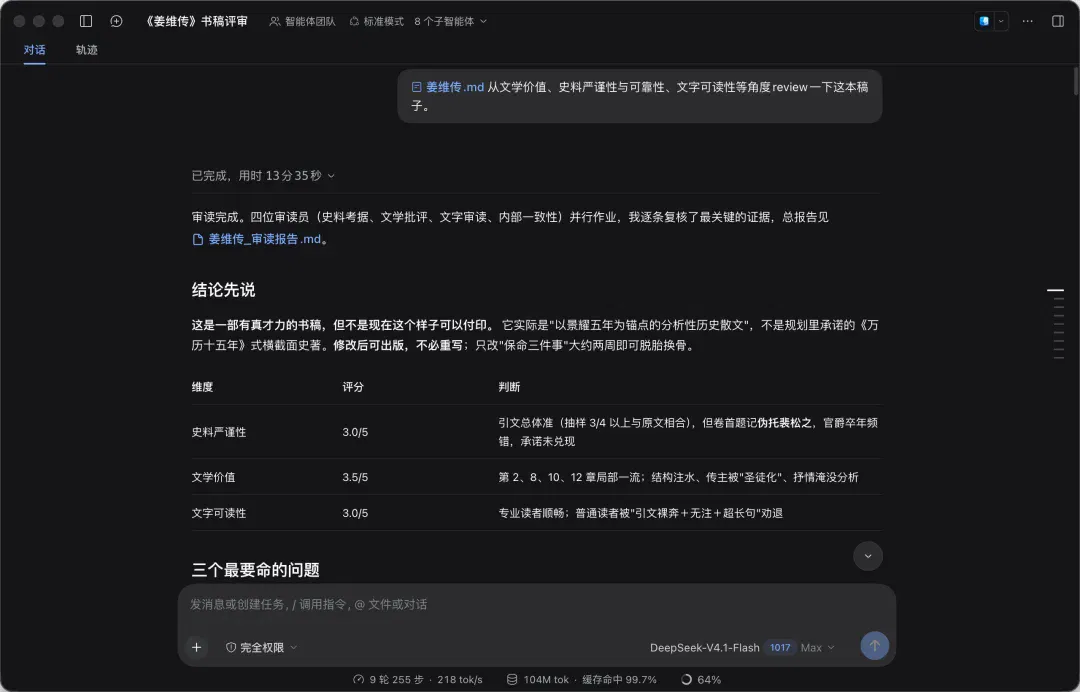Viewport: 1080px width, 692px height.
Task: Expand the 8 个子智能体 dropdown
Action: coord(450,21)
